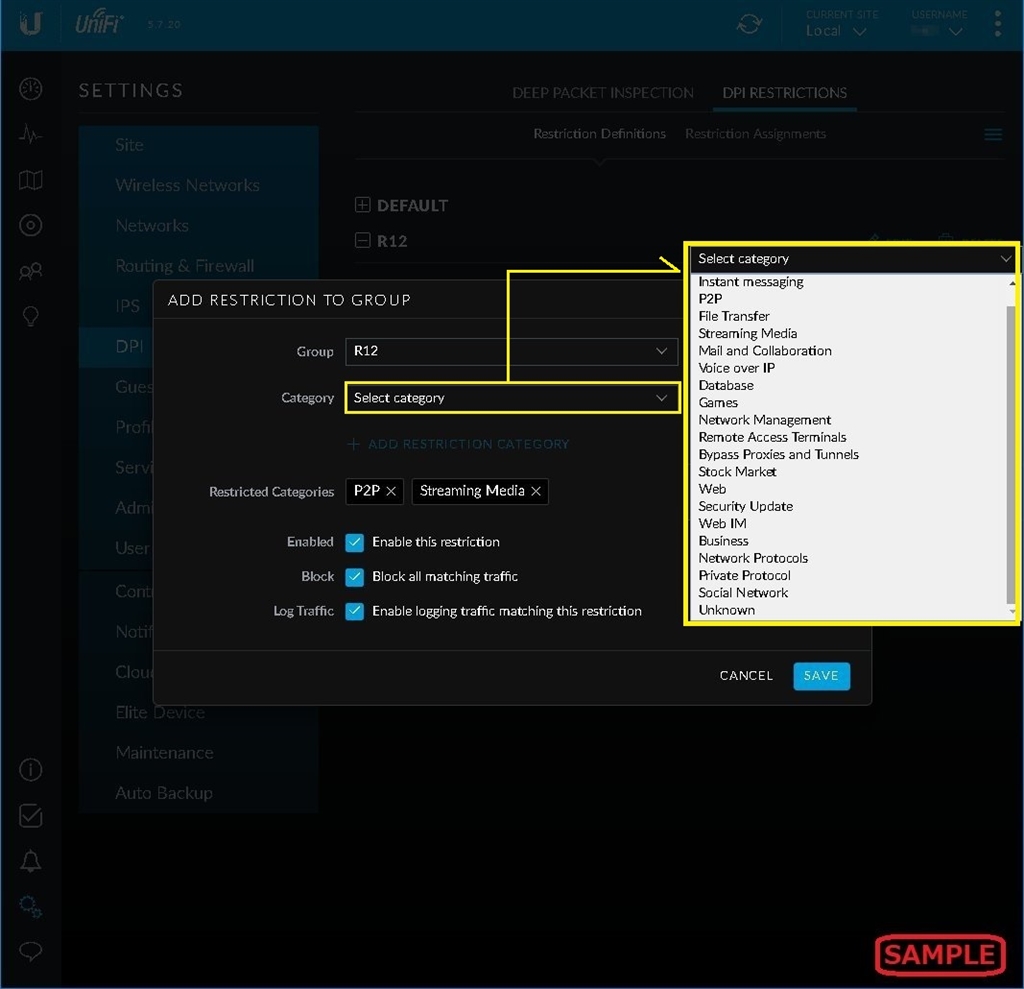
Task: Open Restriction Definitions sub-tab
Action: [x=600, y=134]
